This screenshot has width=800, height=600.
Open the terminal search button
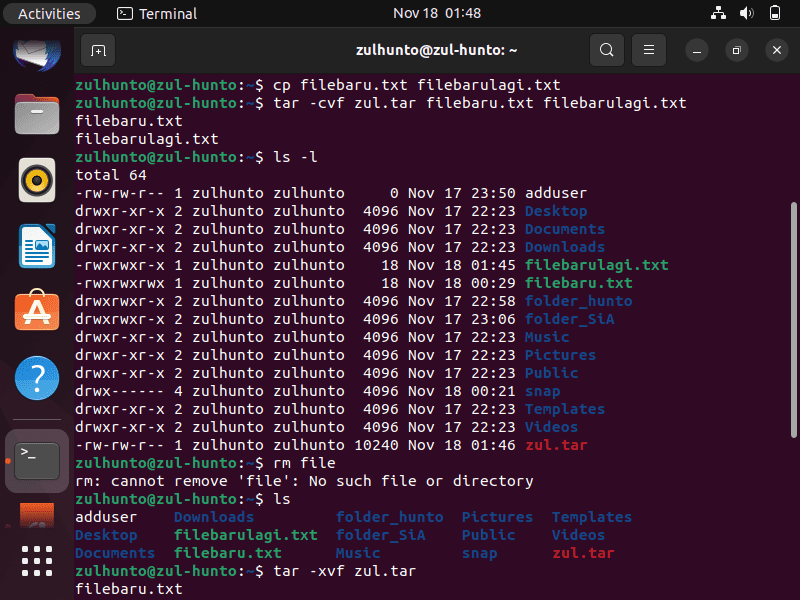pyautogui.click(x=607, y=50)
